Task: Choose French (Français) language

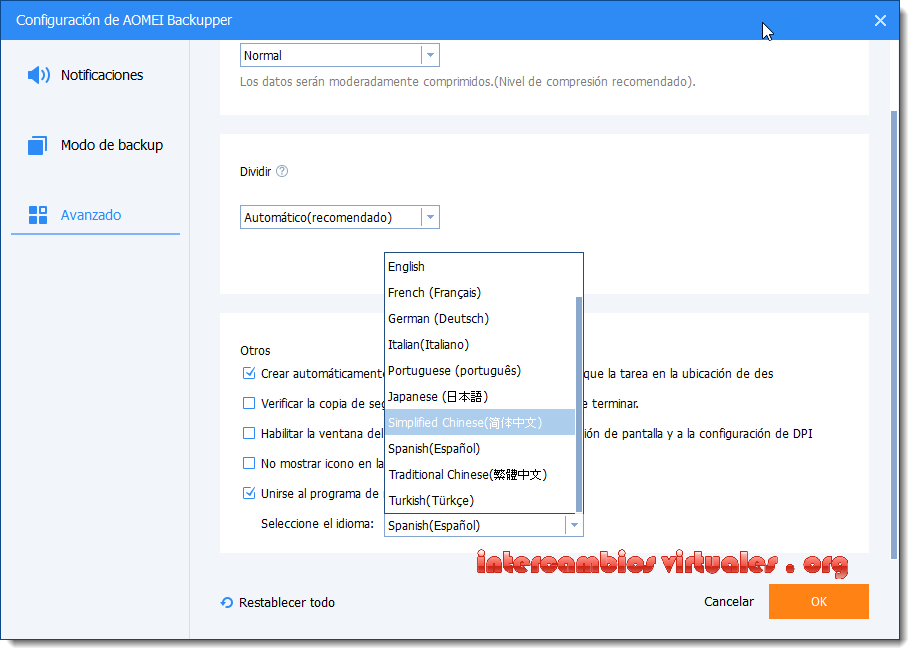Action: pos(480,292)
